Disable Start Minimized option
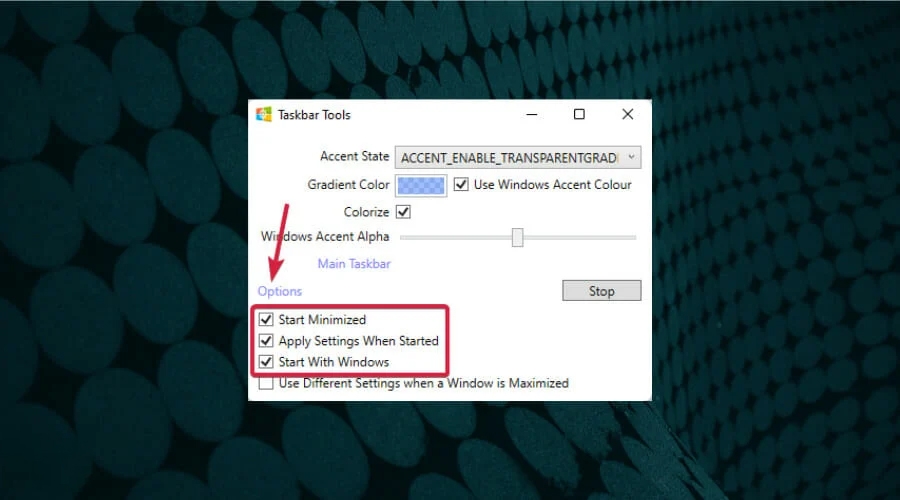 point(266,319)
